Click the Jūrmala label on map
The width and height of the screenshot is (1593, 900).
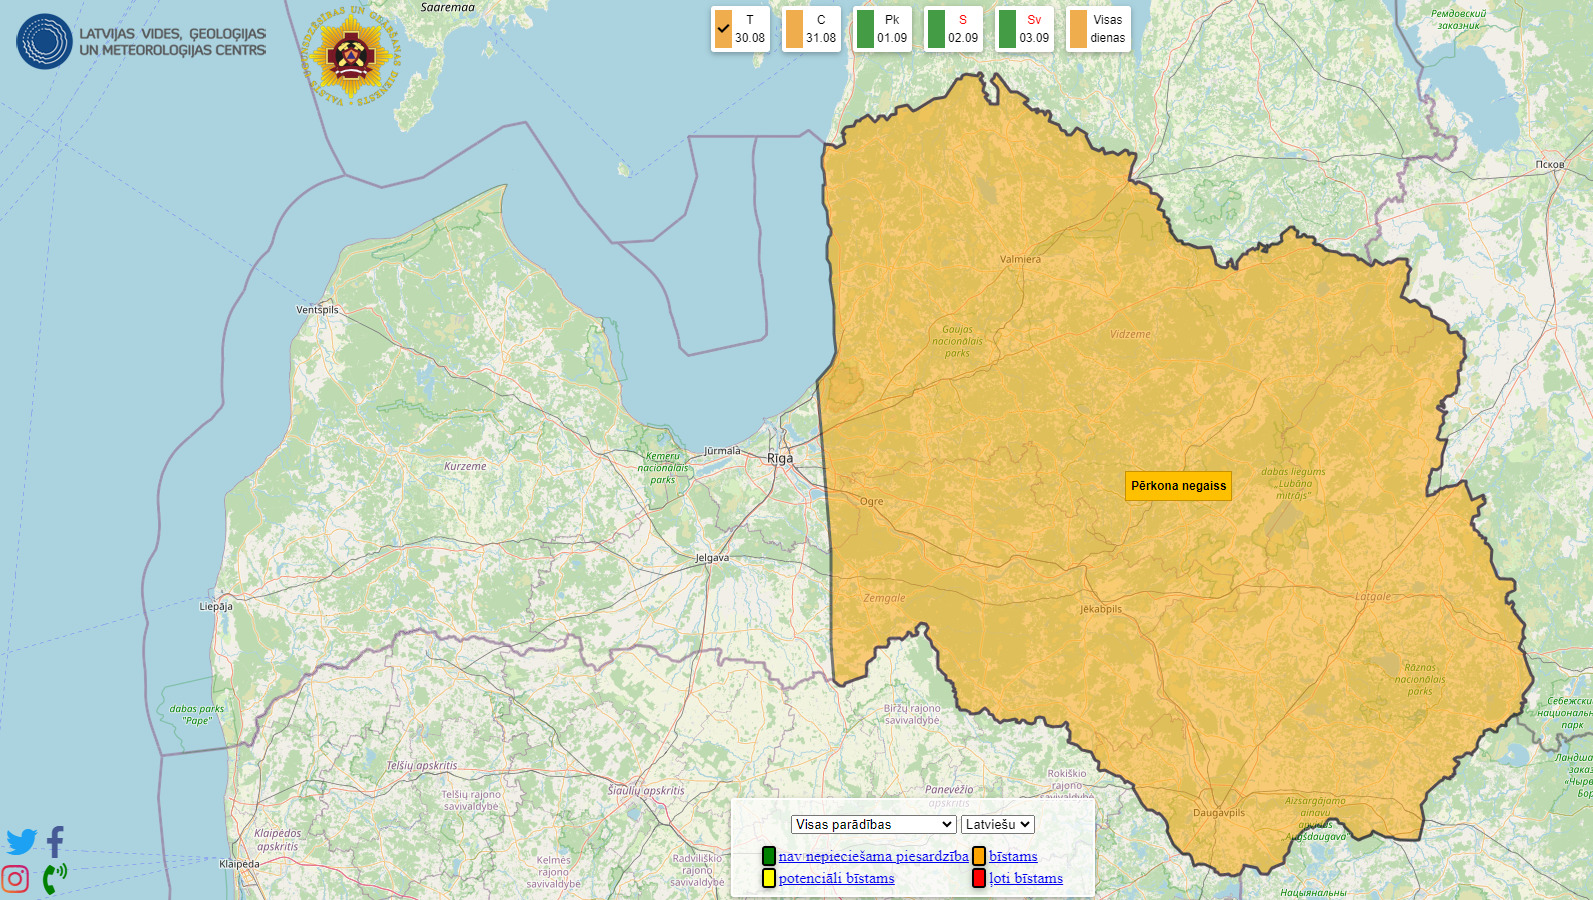722,451
